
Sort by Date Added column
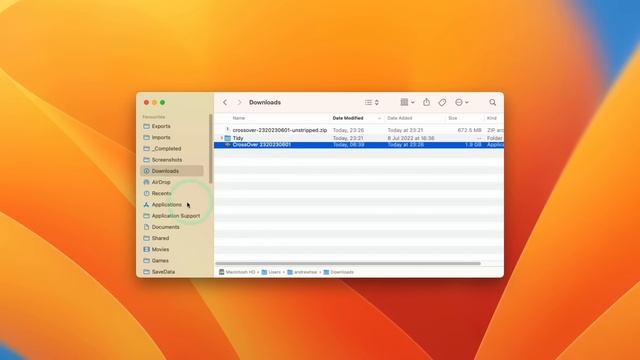pos(400,118)
